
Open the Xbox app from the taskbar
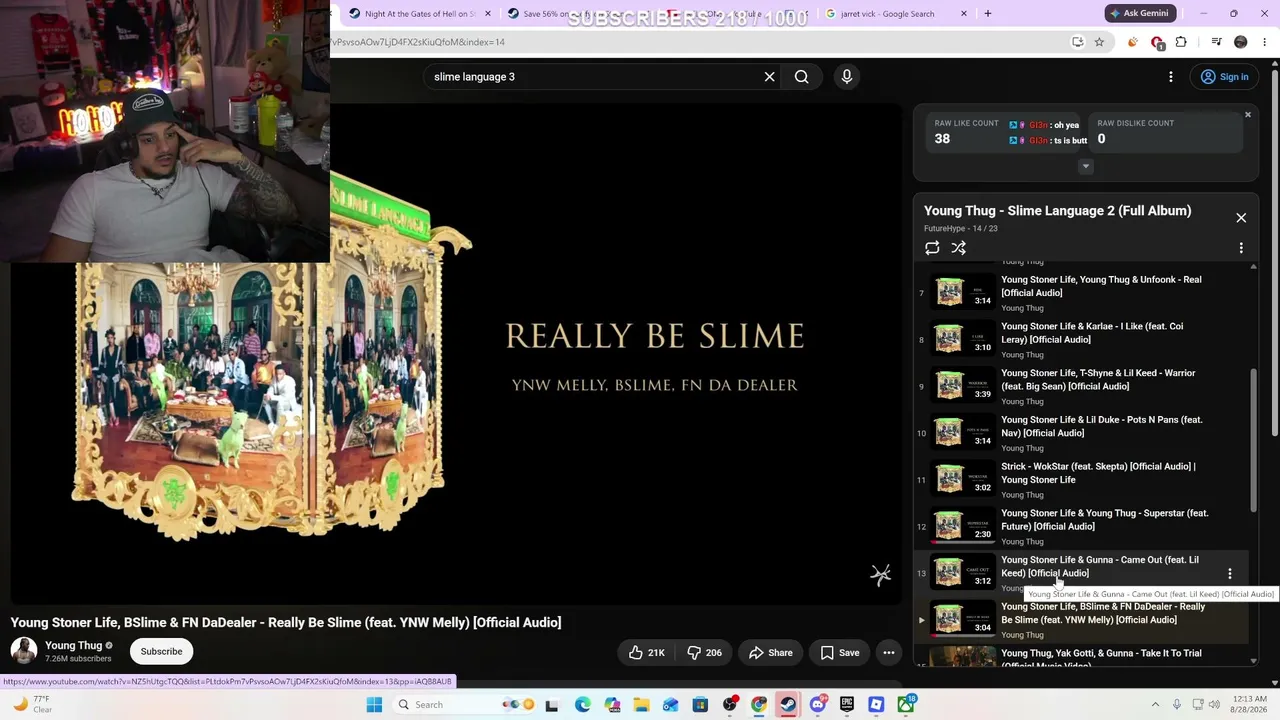click(905, 705)
